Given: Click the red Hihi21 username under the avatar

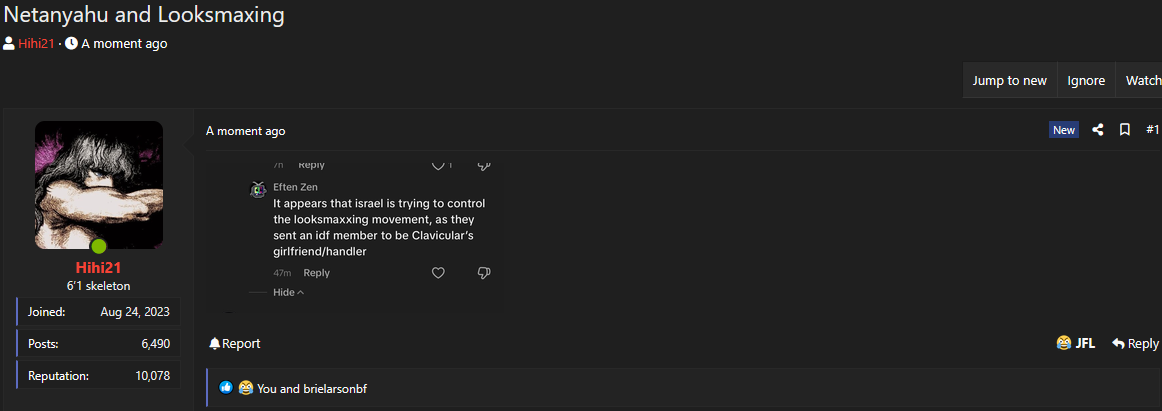Looking at the screenshot, I should click(99, 267).
